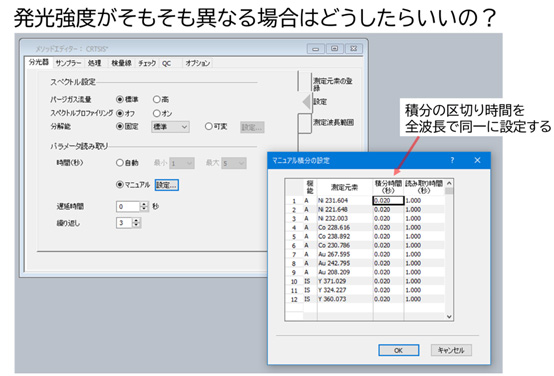Maximize the メソッドエディター window
The image size is (554, 376).
pyautogui.click(x=334, y=49)
